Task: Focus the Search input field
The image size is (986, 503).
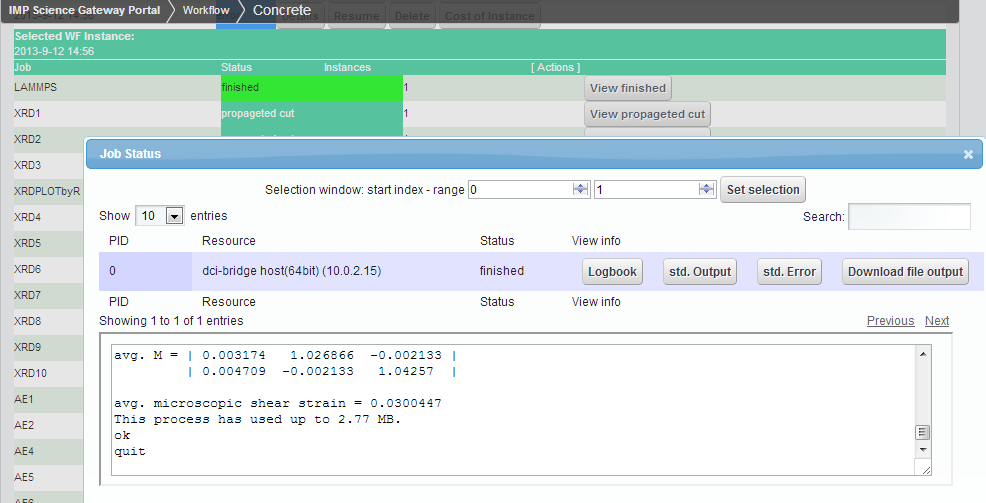Action: pyautogui.click(x=908, y=216)
